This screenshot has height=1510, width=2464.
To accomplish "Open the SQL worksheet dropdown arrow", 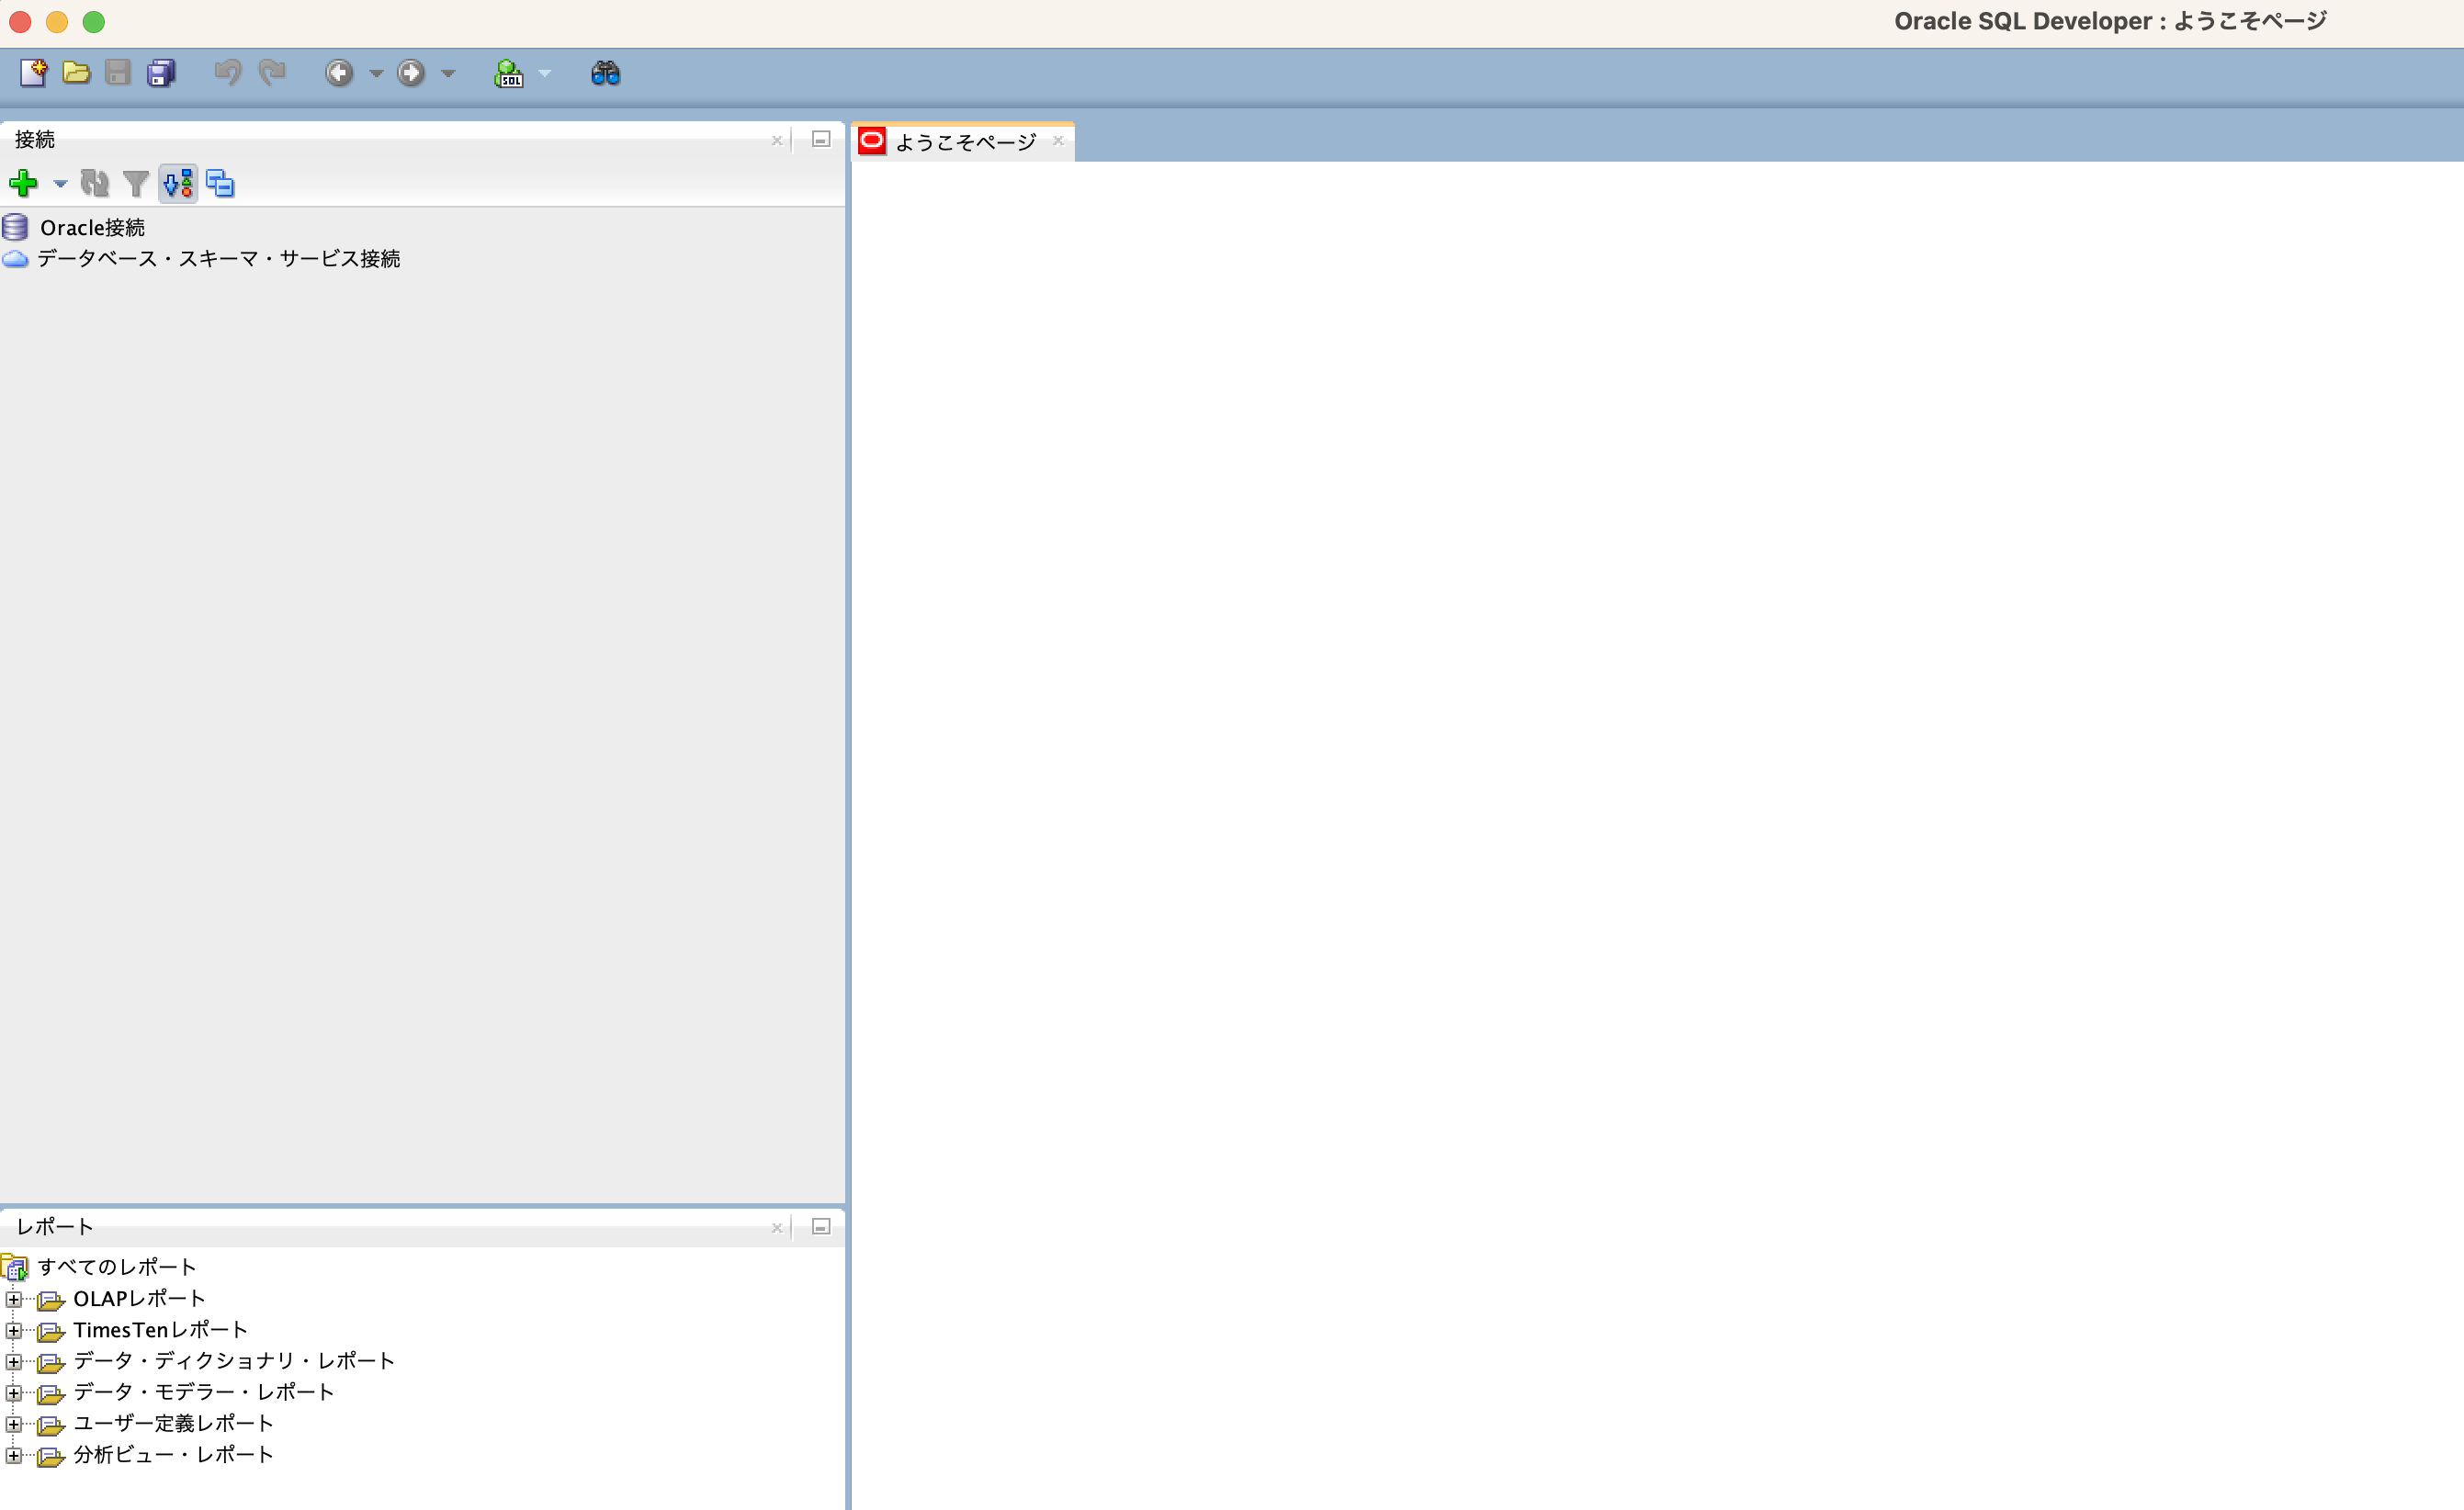I will [545, 73].
